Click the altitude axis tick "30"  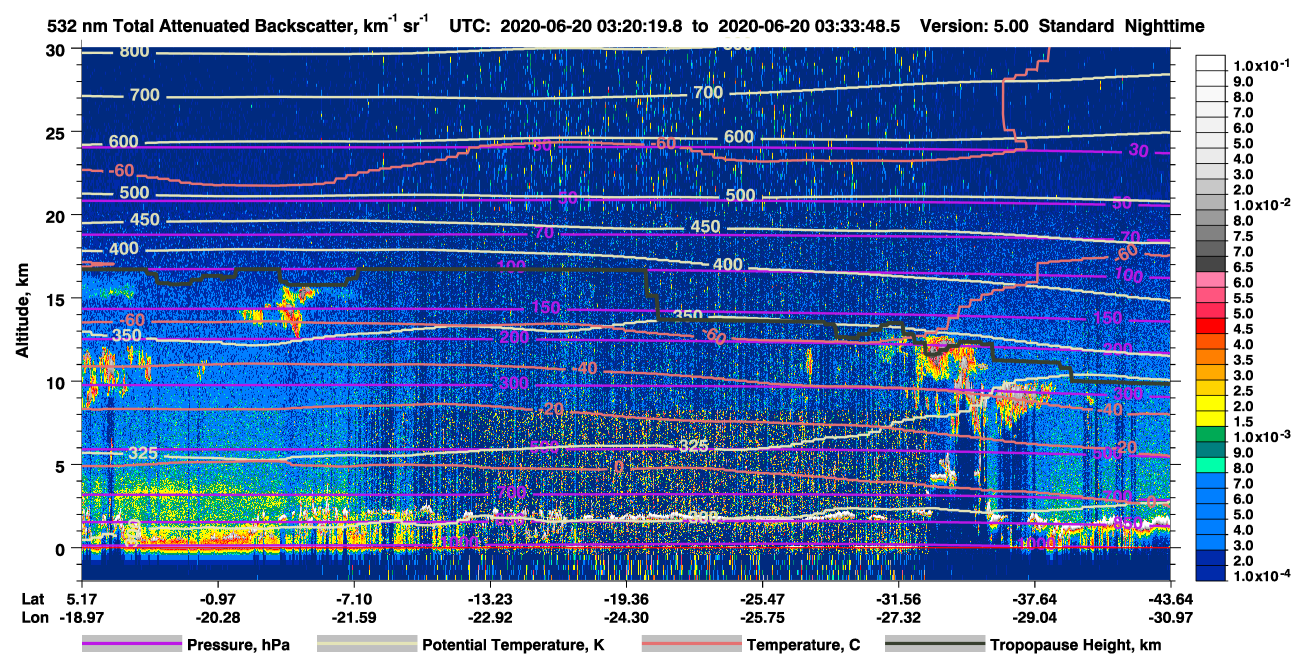(x=57, y=49)
